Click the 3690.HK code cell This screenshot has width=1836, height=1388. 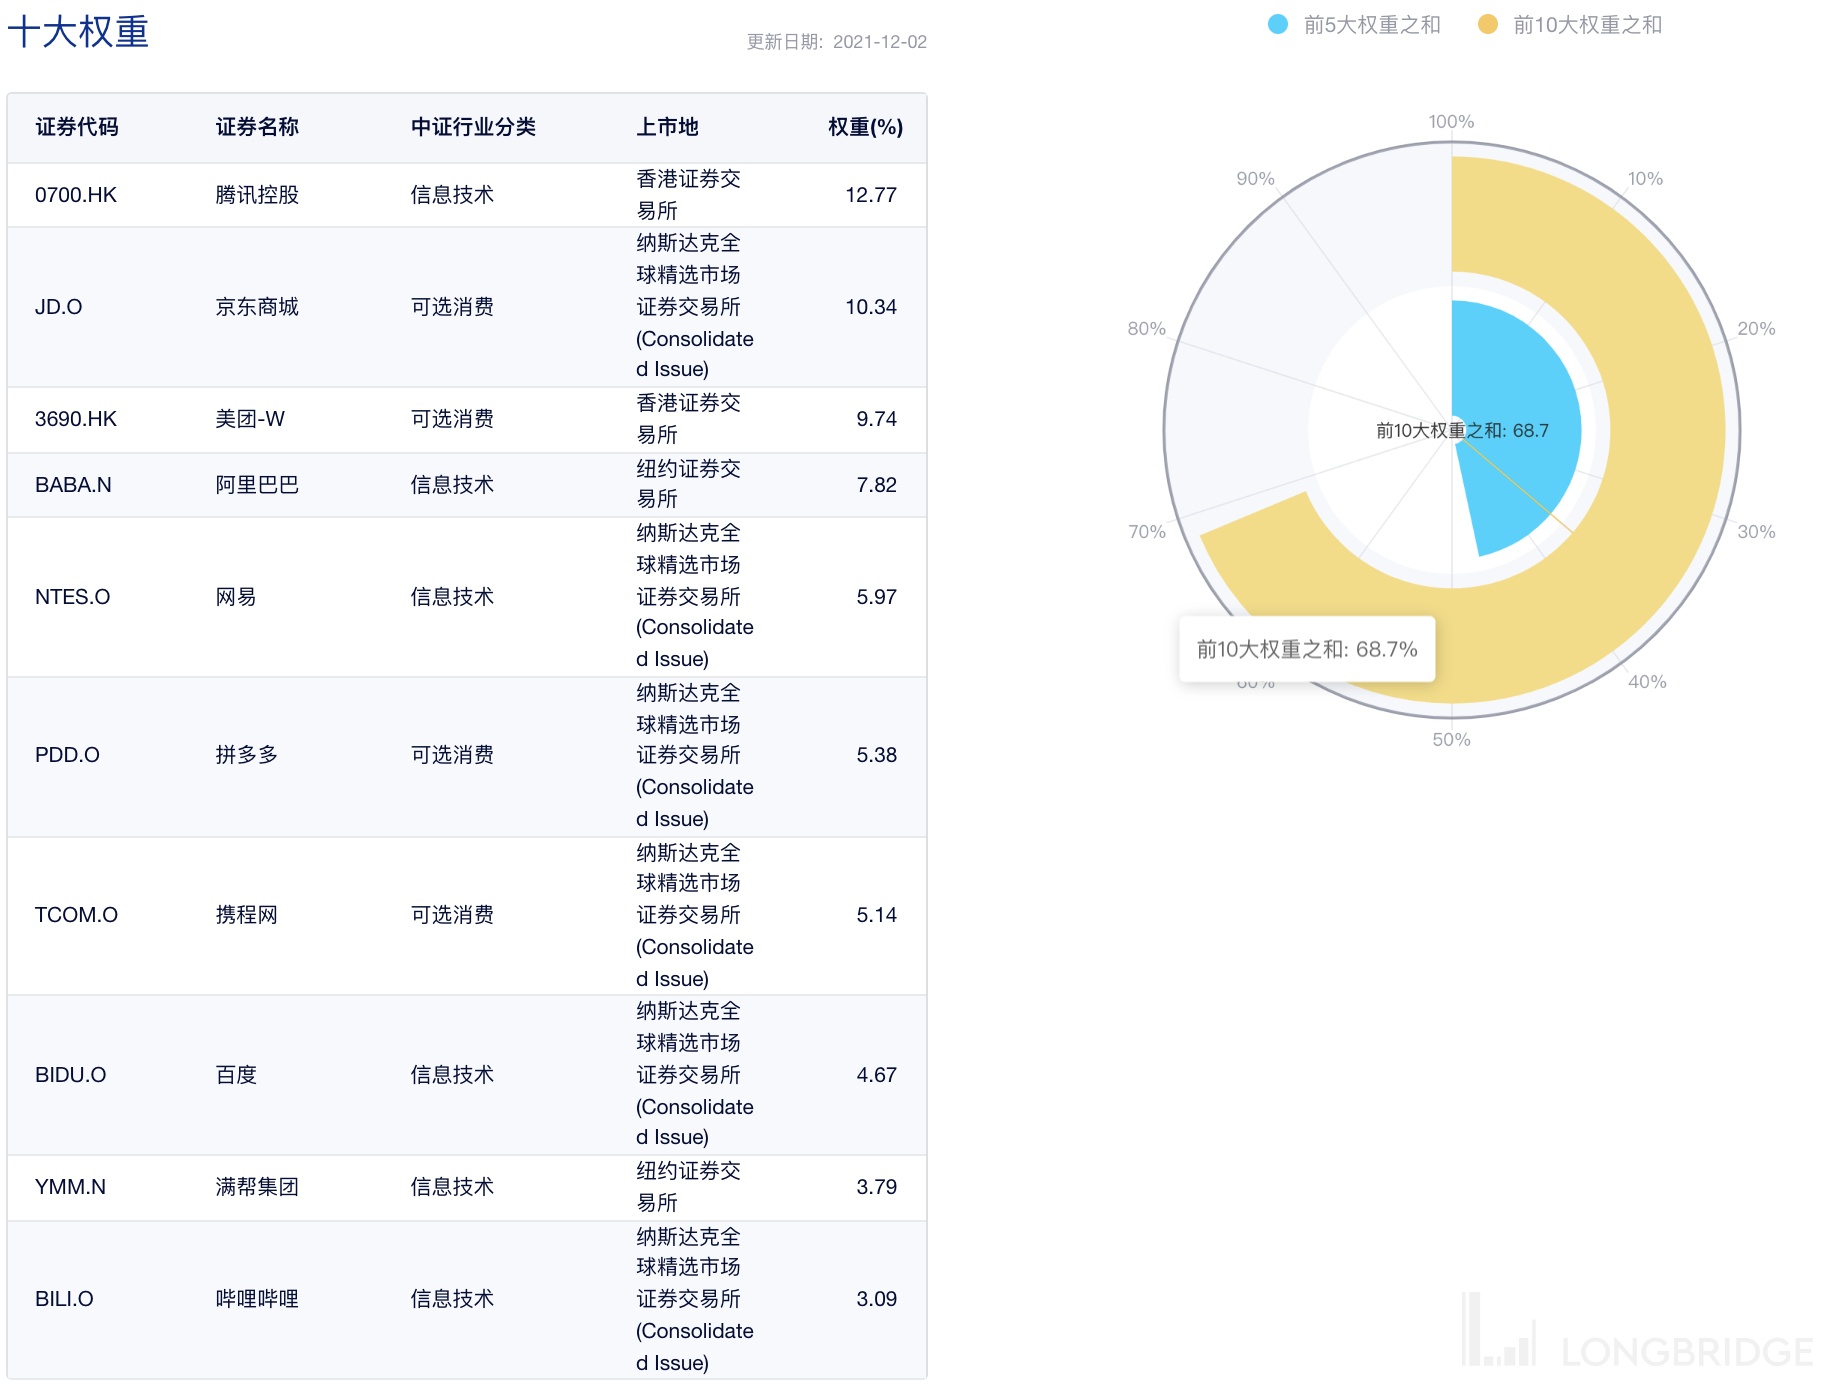pos(76,419)
